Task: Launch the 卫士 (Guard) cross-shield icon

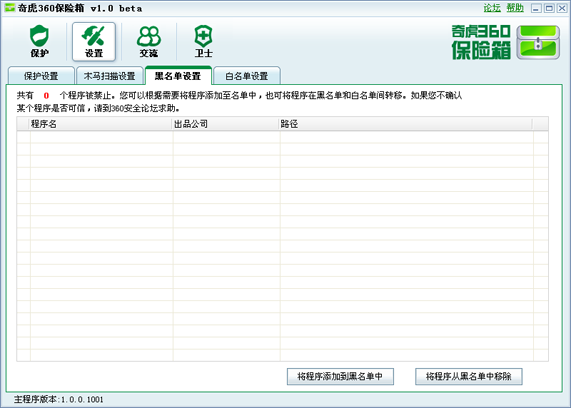Action: click(203, 41)
